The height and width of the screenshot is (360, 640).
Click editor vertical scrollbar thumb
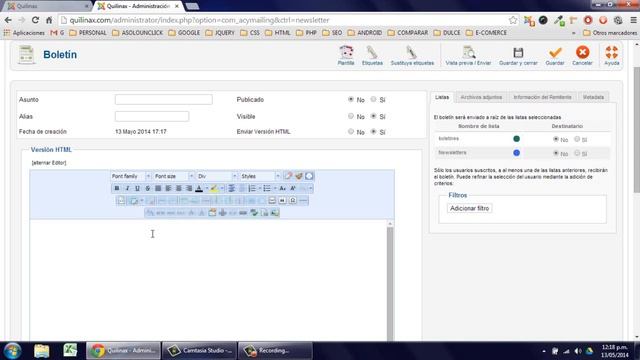(x=390, y=284)
